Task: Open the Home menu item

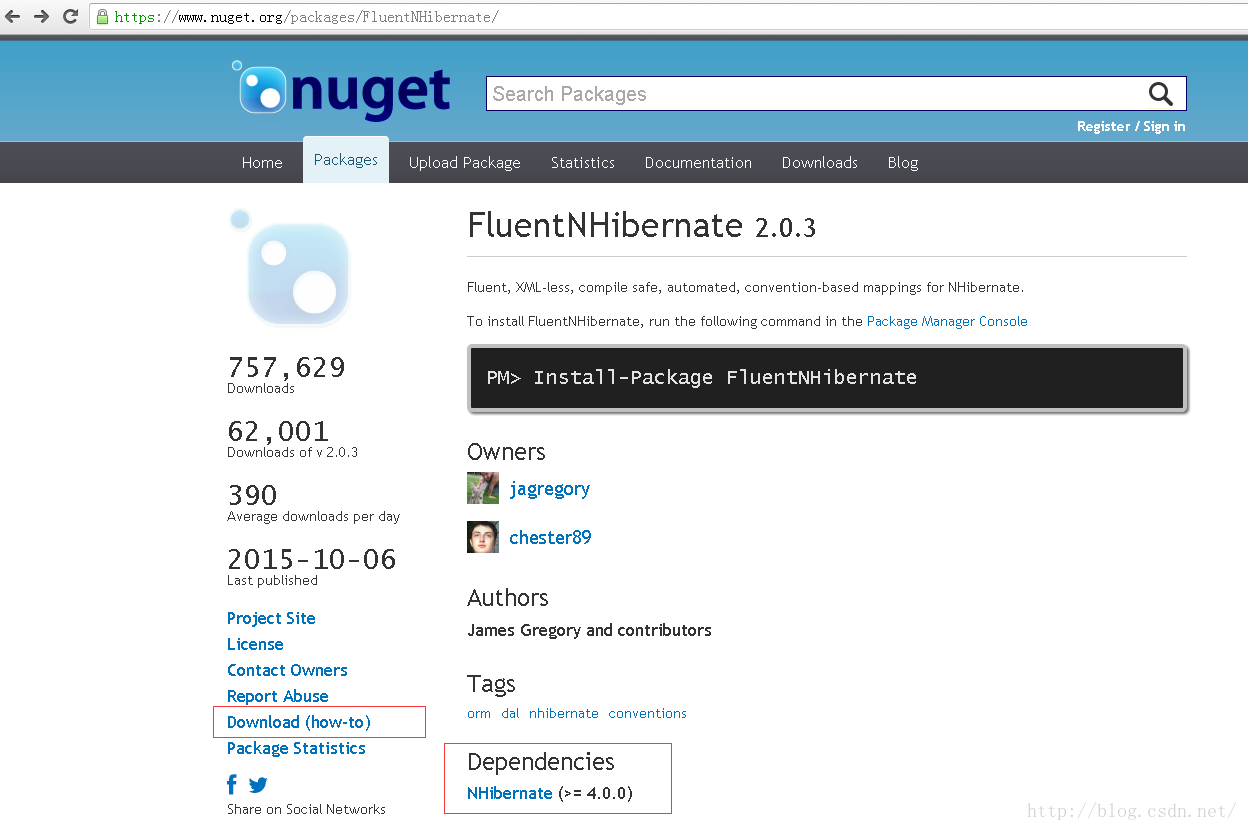Action: (262, 163)
